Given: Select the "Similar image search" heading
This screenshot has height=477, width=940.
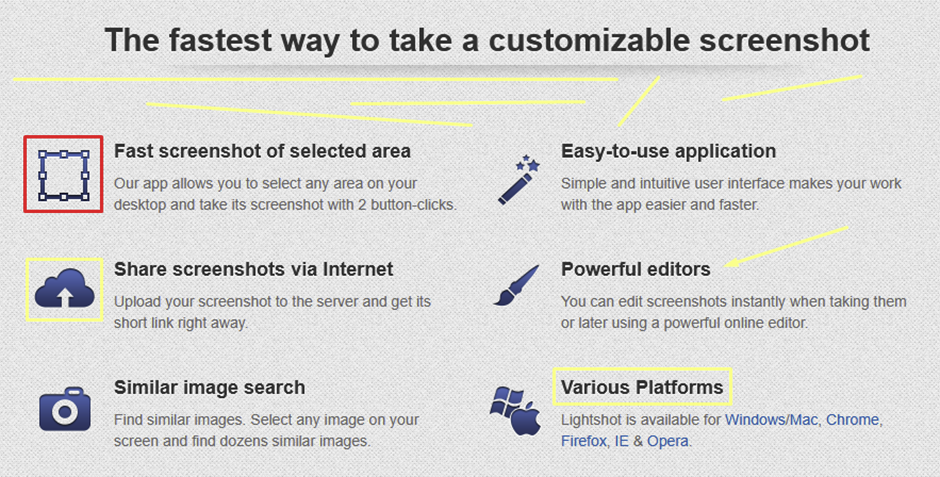Looking at the screenshot, I should [209, 387].
